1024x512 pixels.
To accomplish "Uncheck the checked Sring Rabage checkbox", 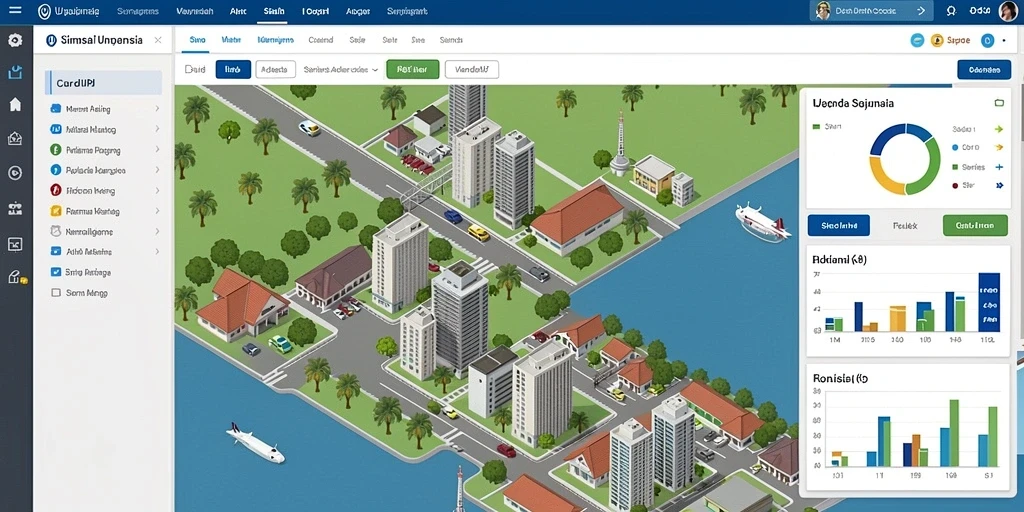I will [56, 272].
